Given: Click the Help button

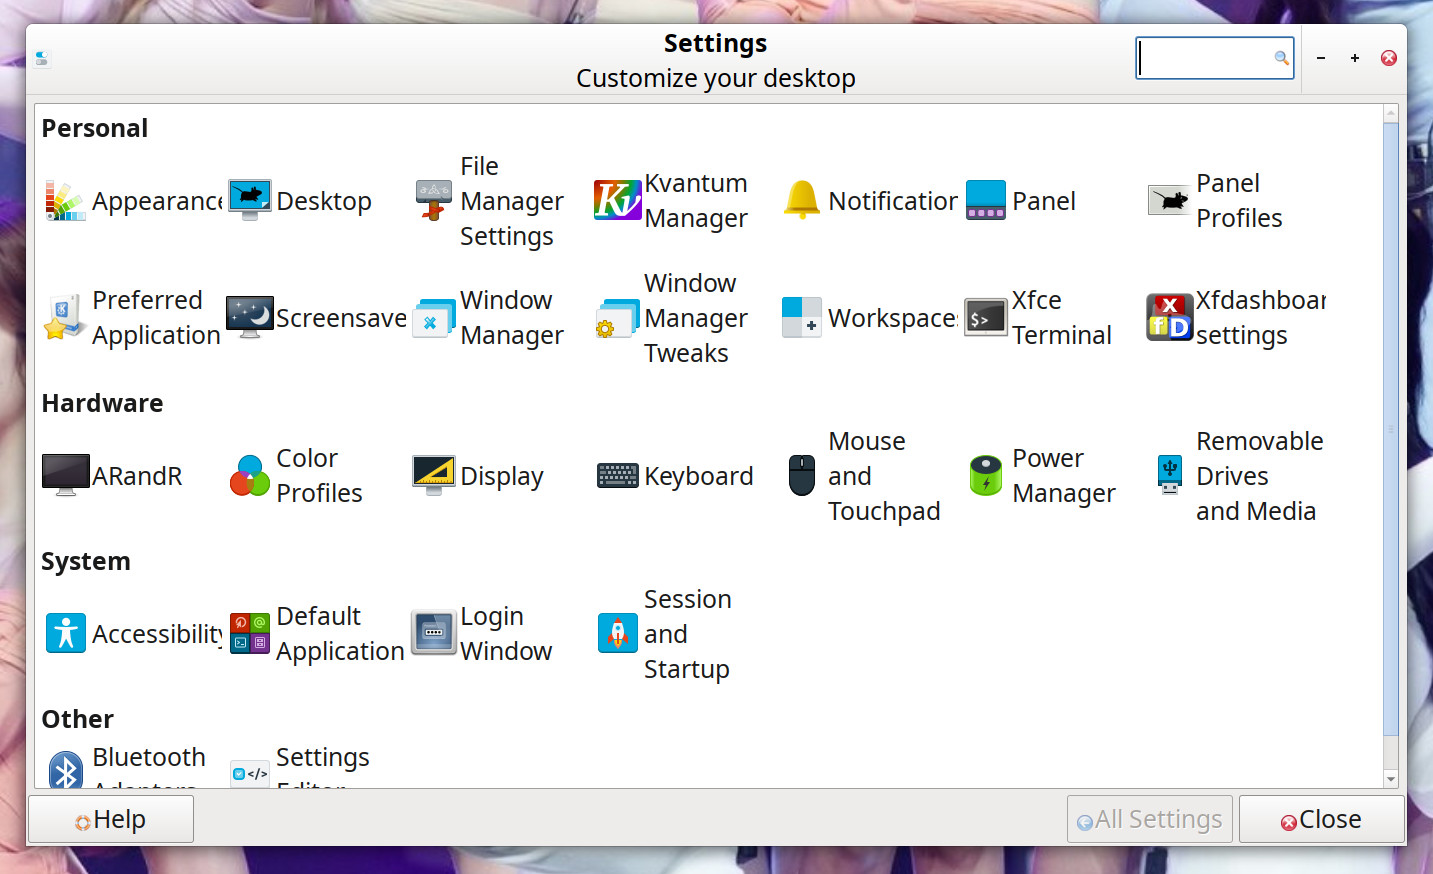Looking at the screenshot, I should [x=111, y=820].
